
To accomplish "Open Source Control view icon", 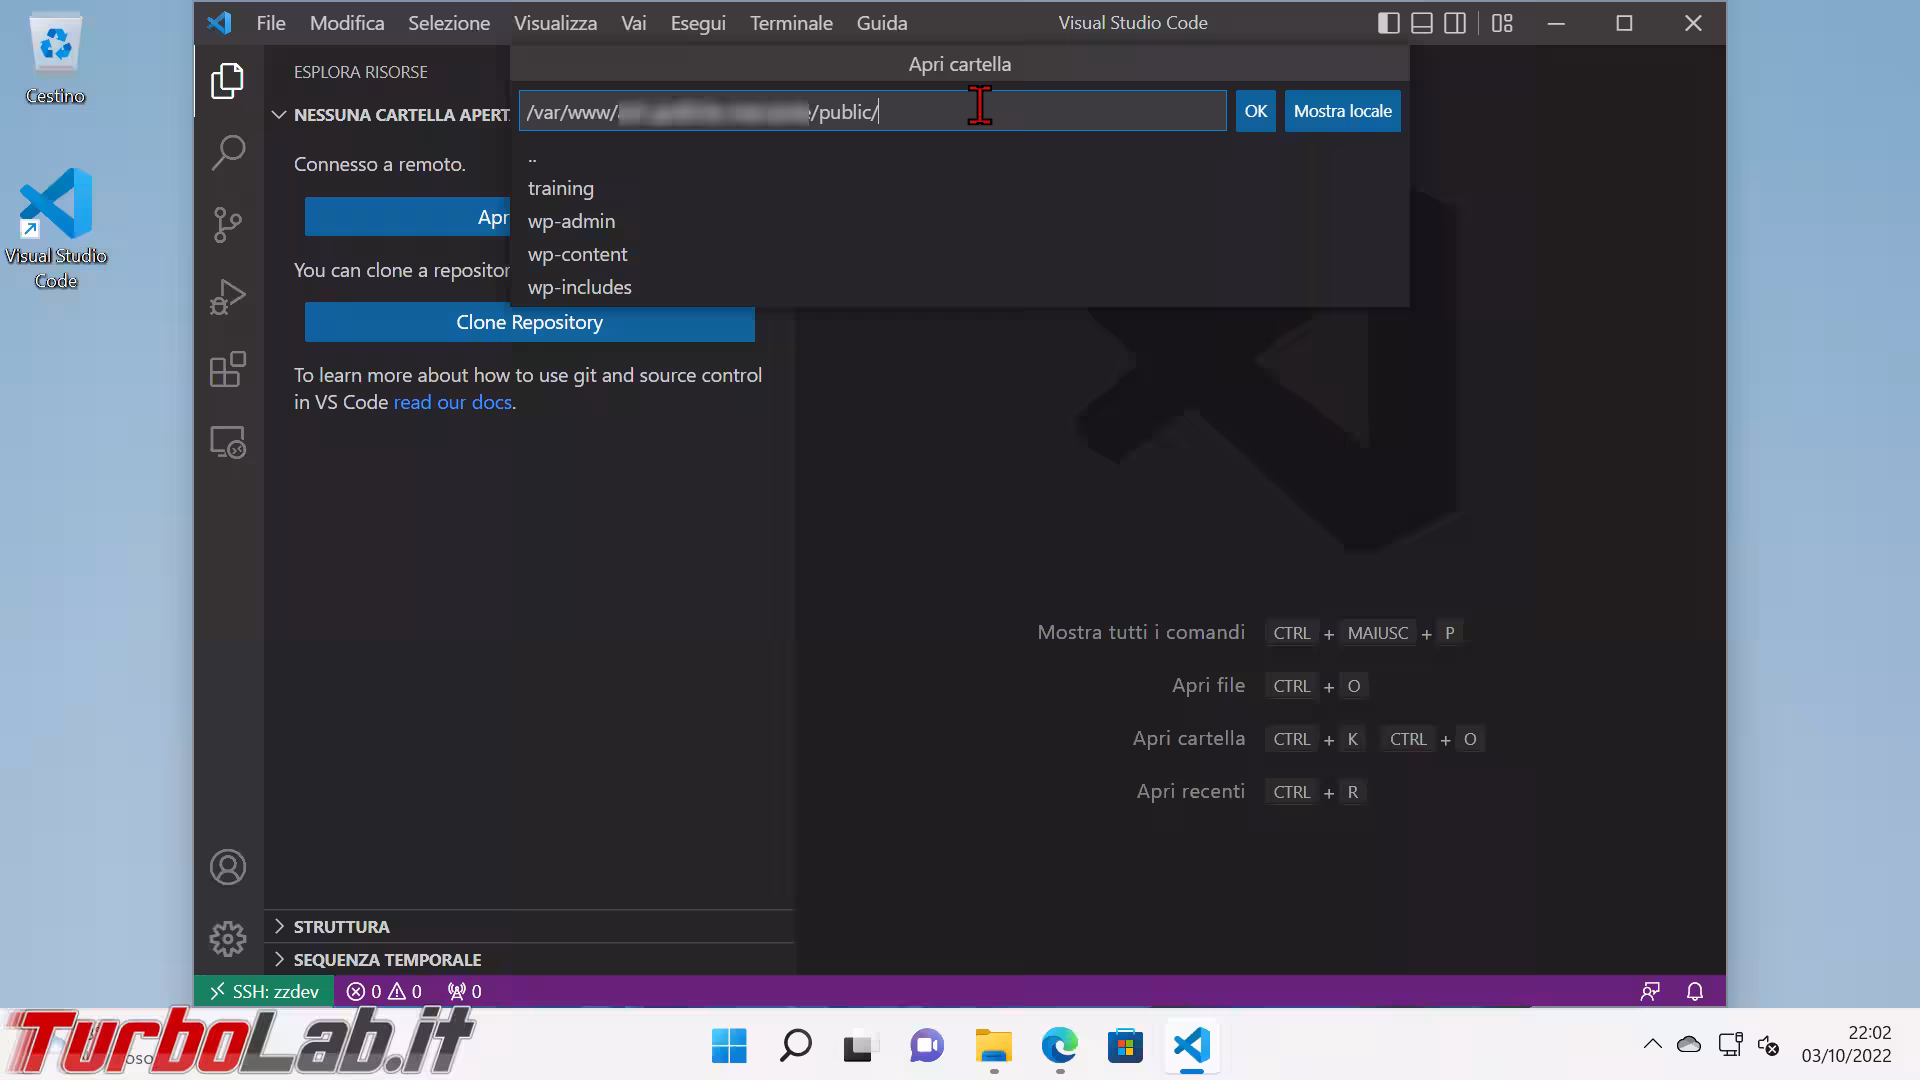I will coord(228,225).
